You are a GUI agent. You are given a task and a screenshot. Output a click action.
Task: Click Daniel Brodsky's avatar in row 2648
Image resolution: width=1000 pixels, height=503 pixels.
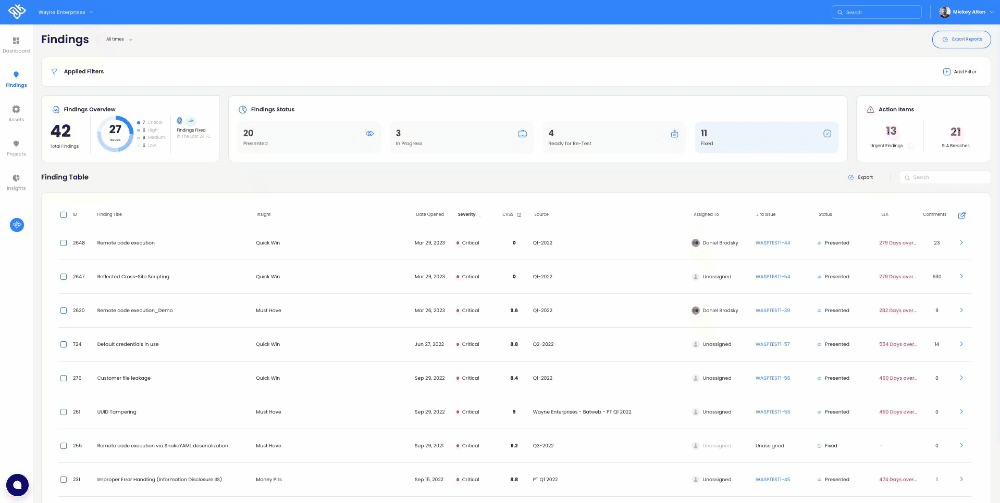pyautogui.click(x=696, y=243)
